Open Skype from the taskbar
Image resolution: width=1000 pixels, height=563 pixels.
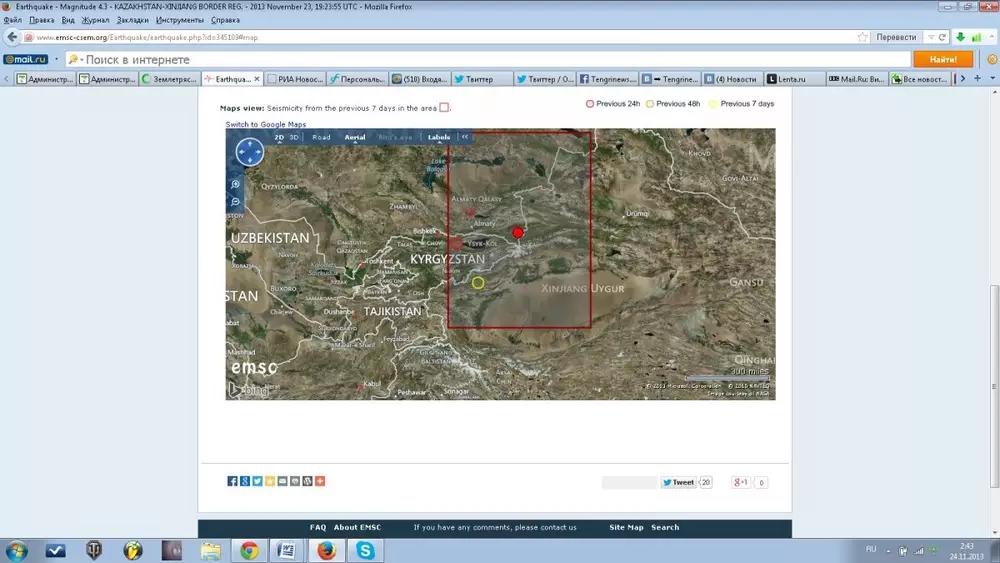click(x=366, y=550)
